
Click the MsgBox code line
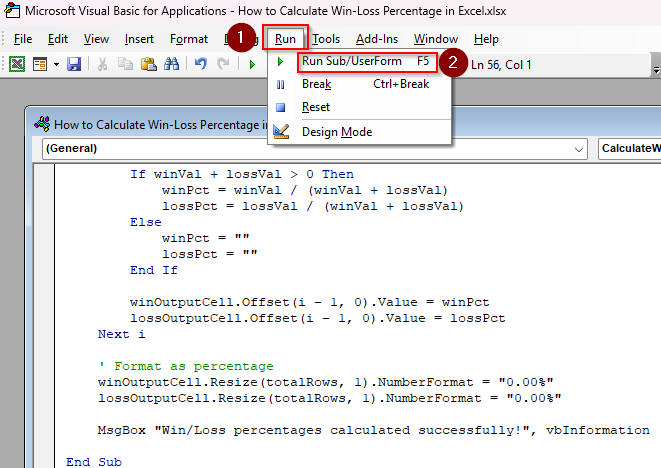point(373,430)
